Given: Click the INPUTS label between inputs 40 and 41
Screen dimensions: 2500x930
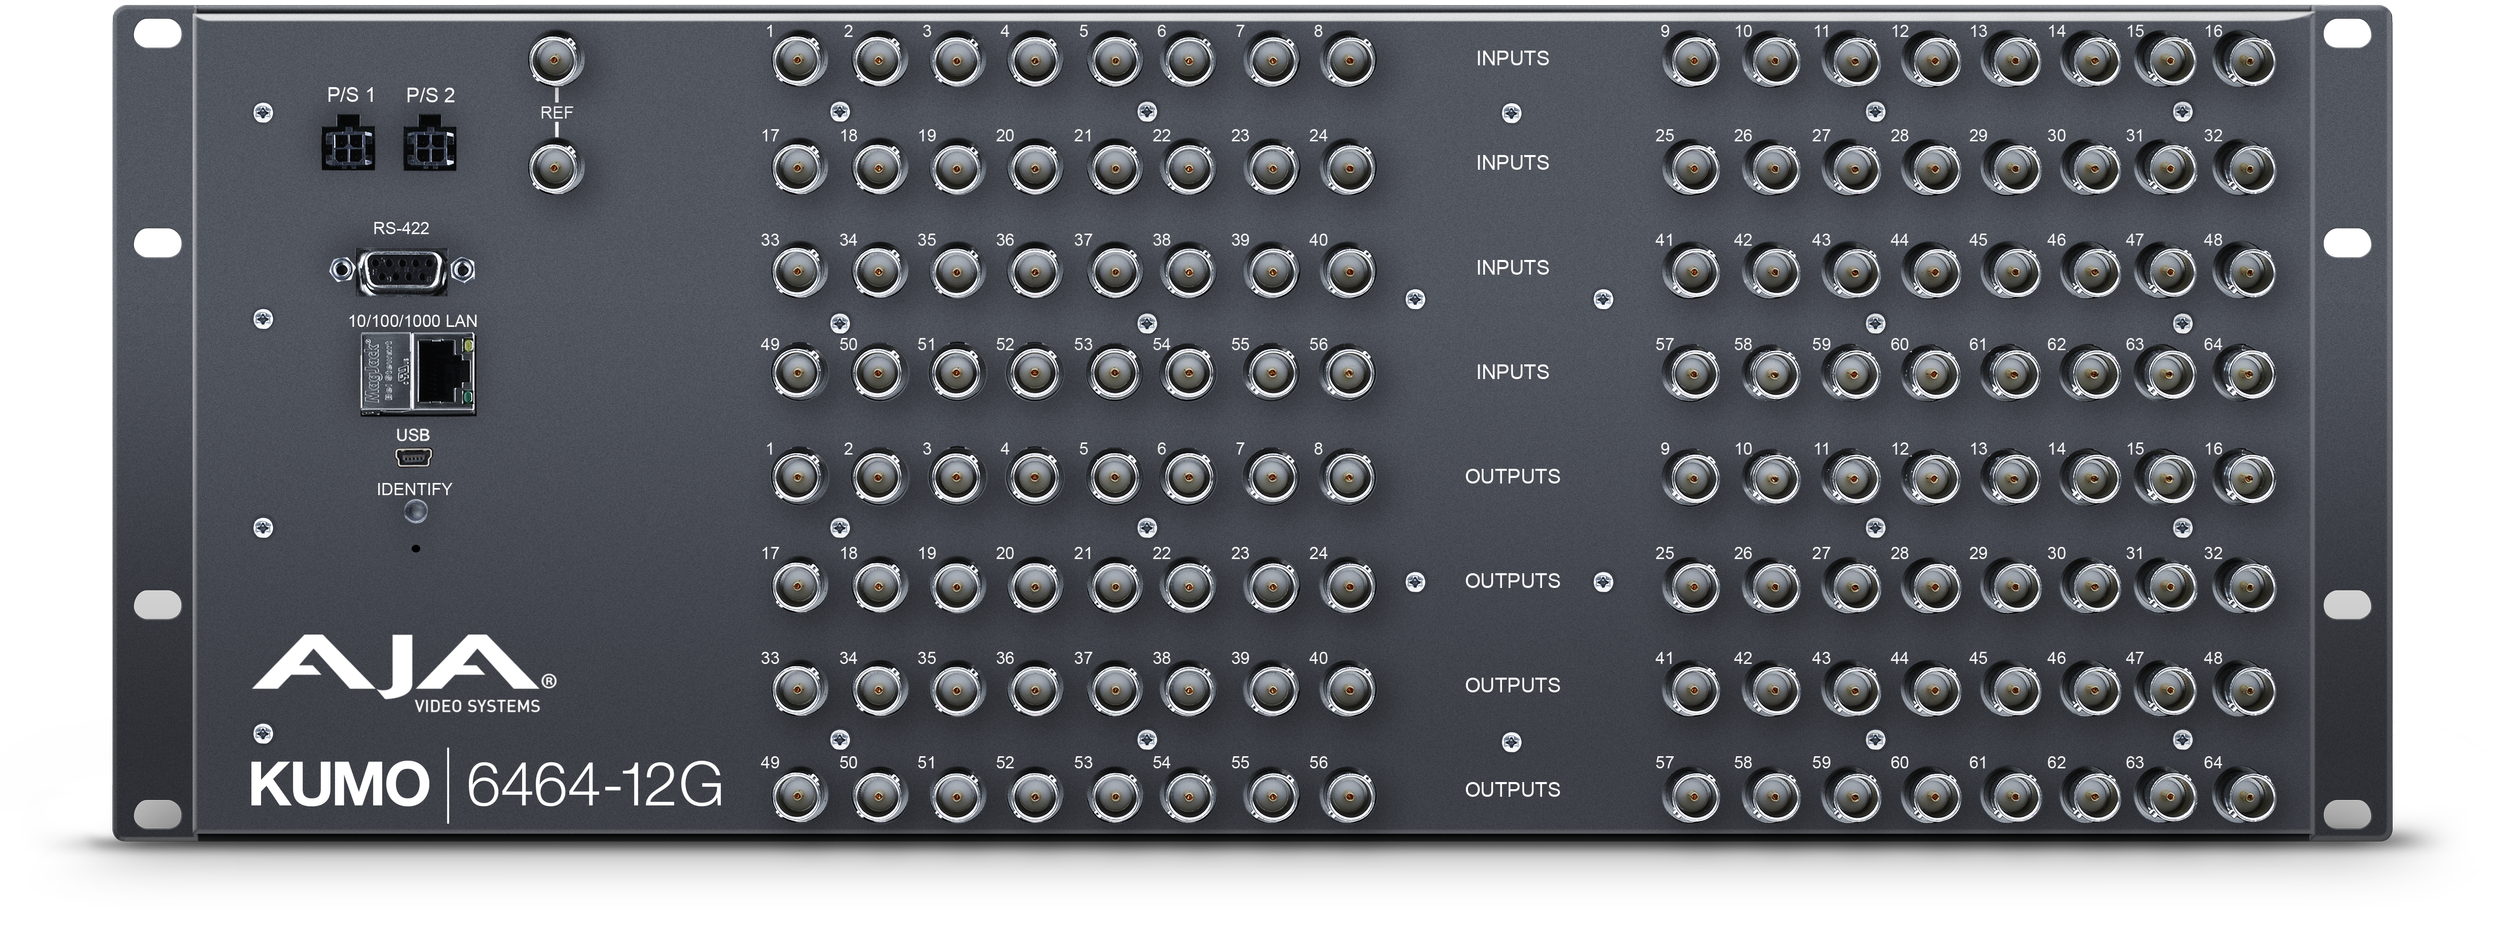Looking at the screenshot, I should (1512, 268).
